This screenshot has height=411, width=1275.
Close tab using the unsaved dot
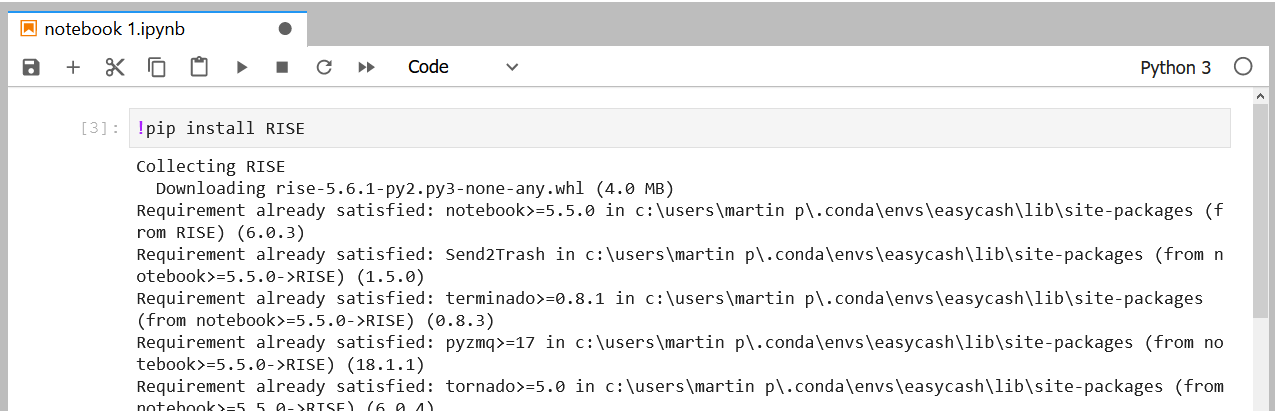click(285, 29)
